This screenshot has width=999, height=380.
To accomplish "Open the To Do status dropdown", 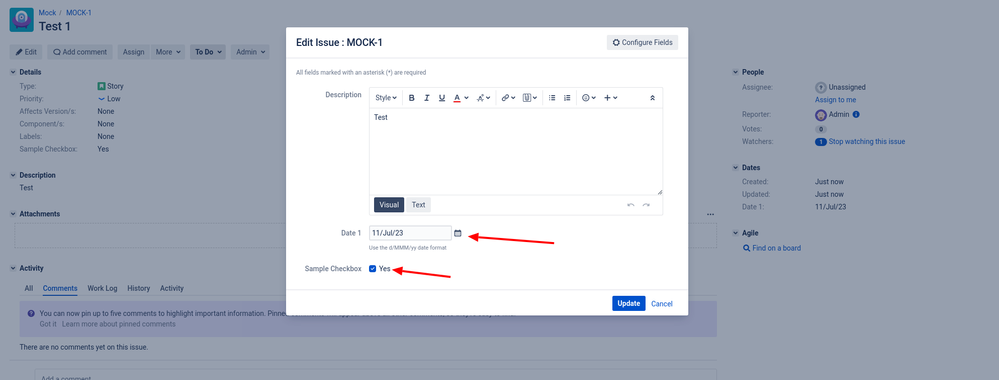I will [208, 52].
